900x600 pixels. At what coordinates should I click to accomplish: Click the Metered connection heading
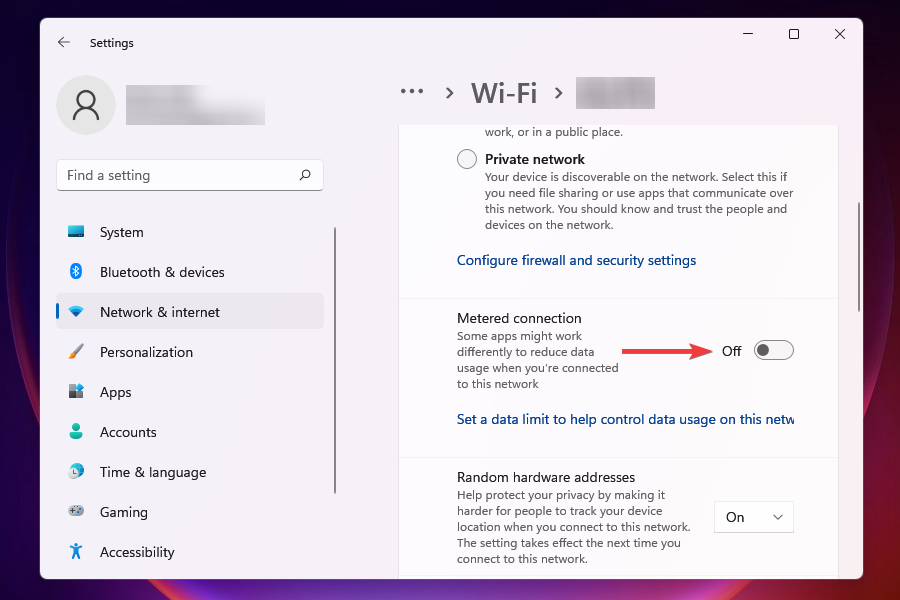pyautogui.click(x=519, y=318)
